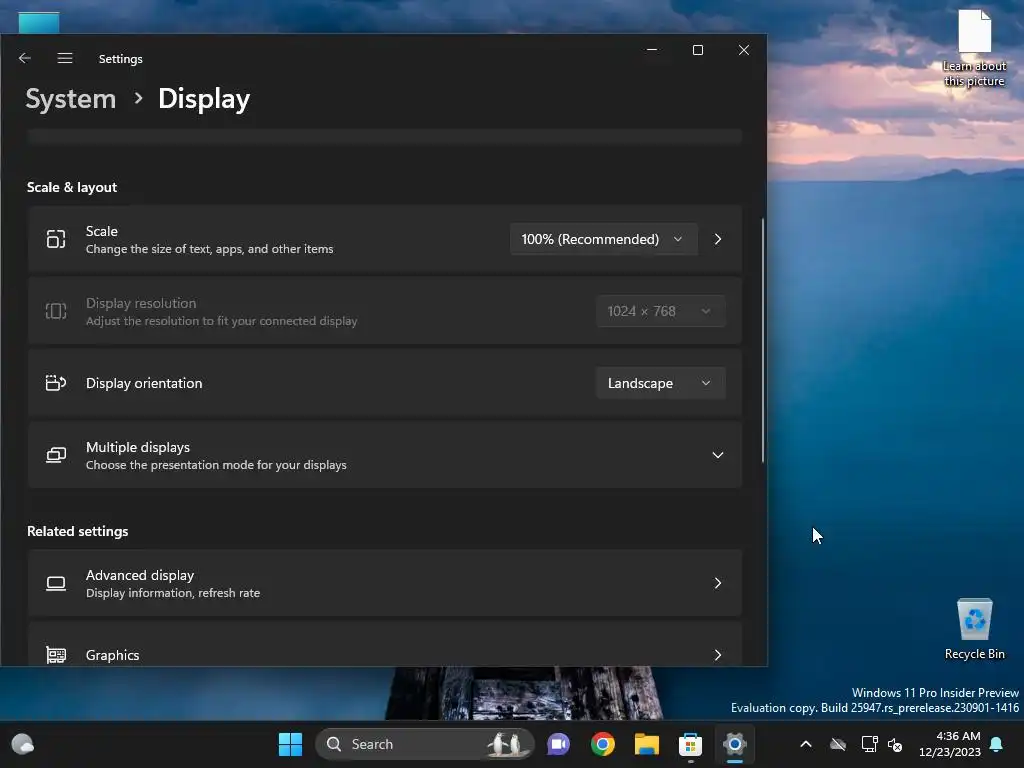Select the Recycle Bin desktop icon
The width and height of the screenshot is (1024, 768).
point(974,629)
